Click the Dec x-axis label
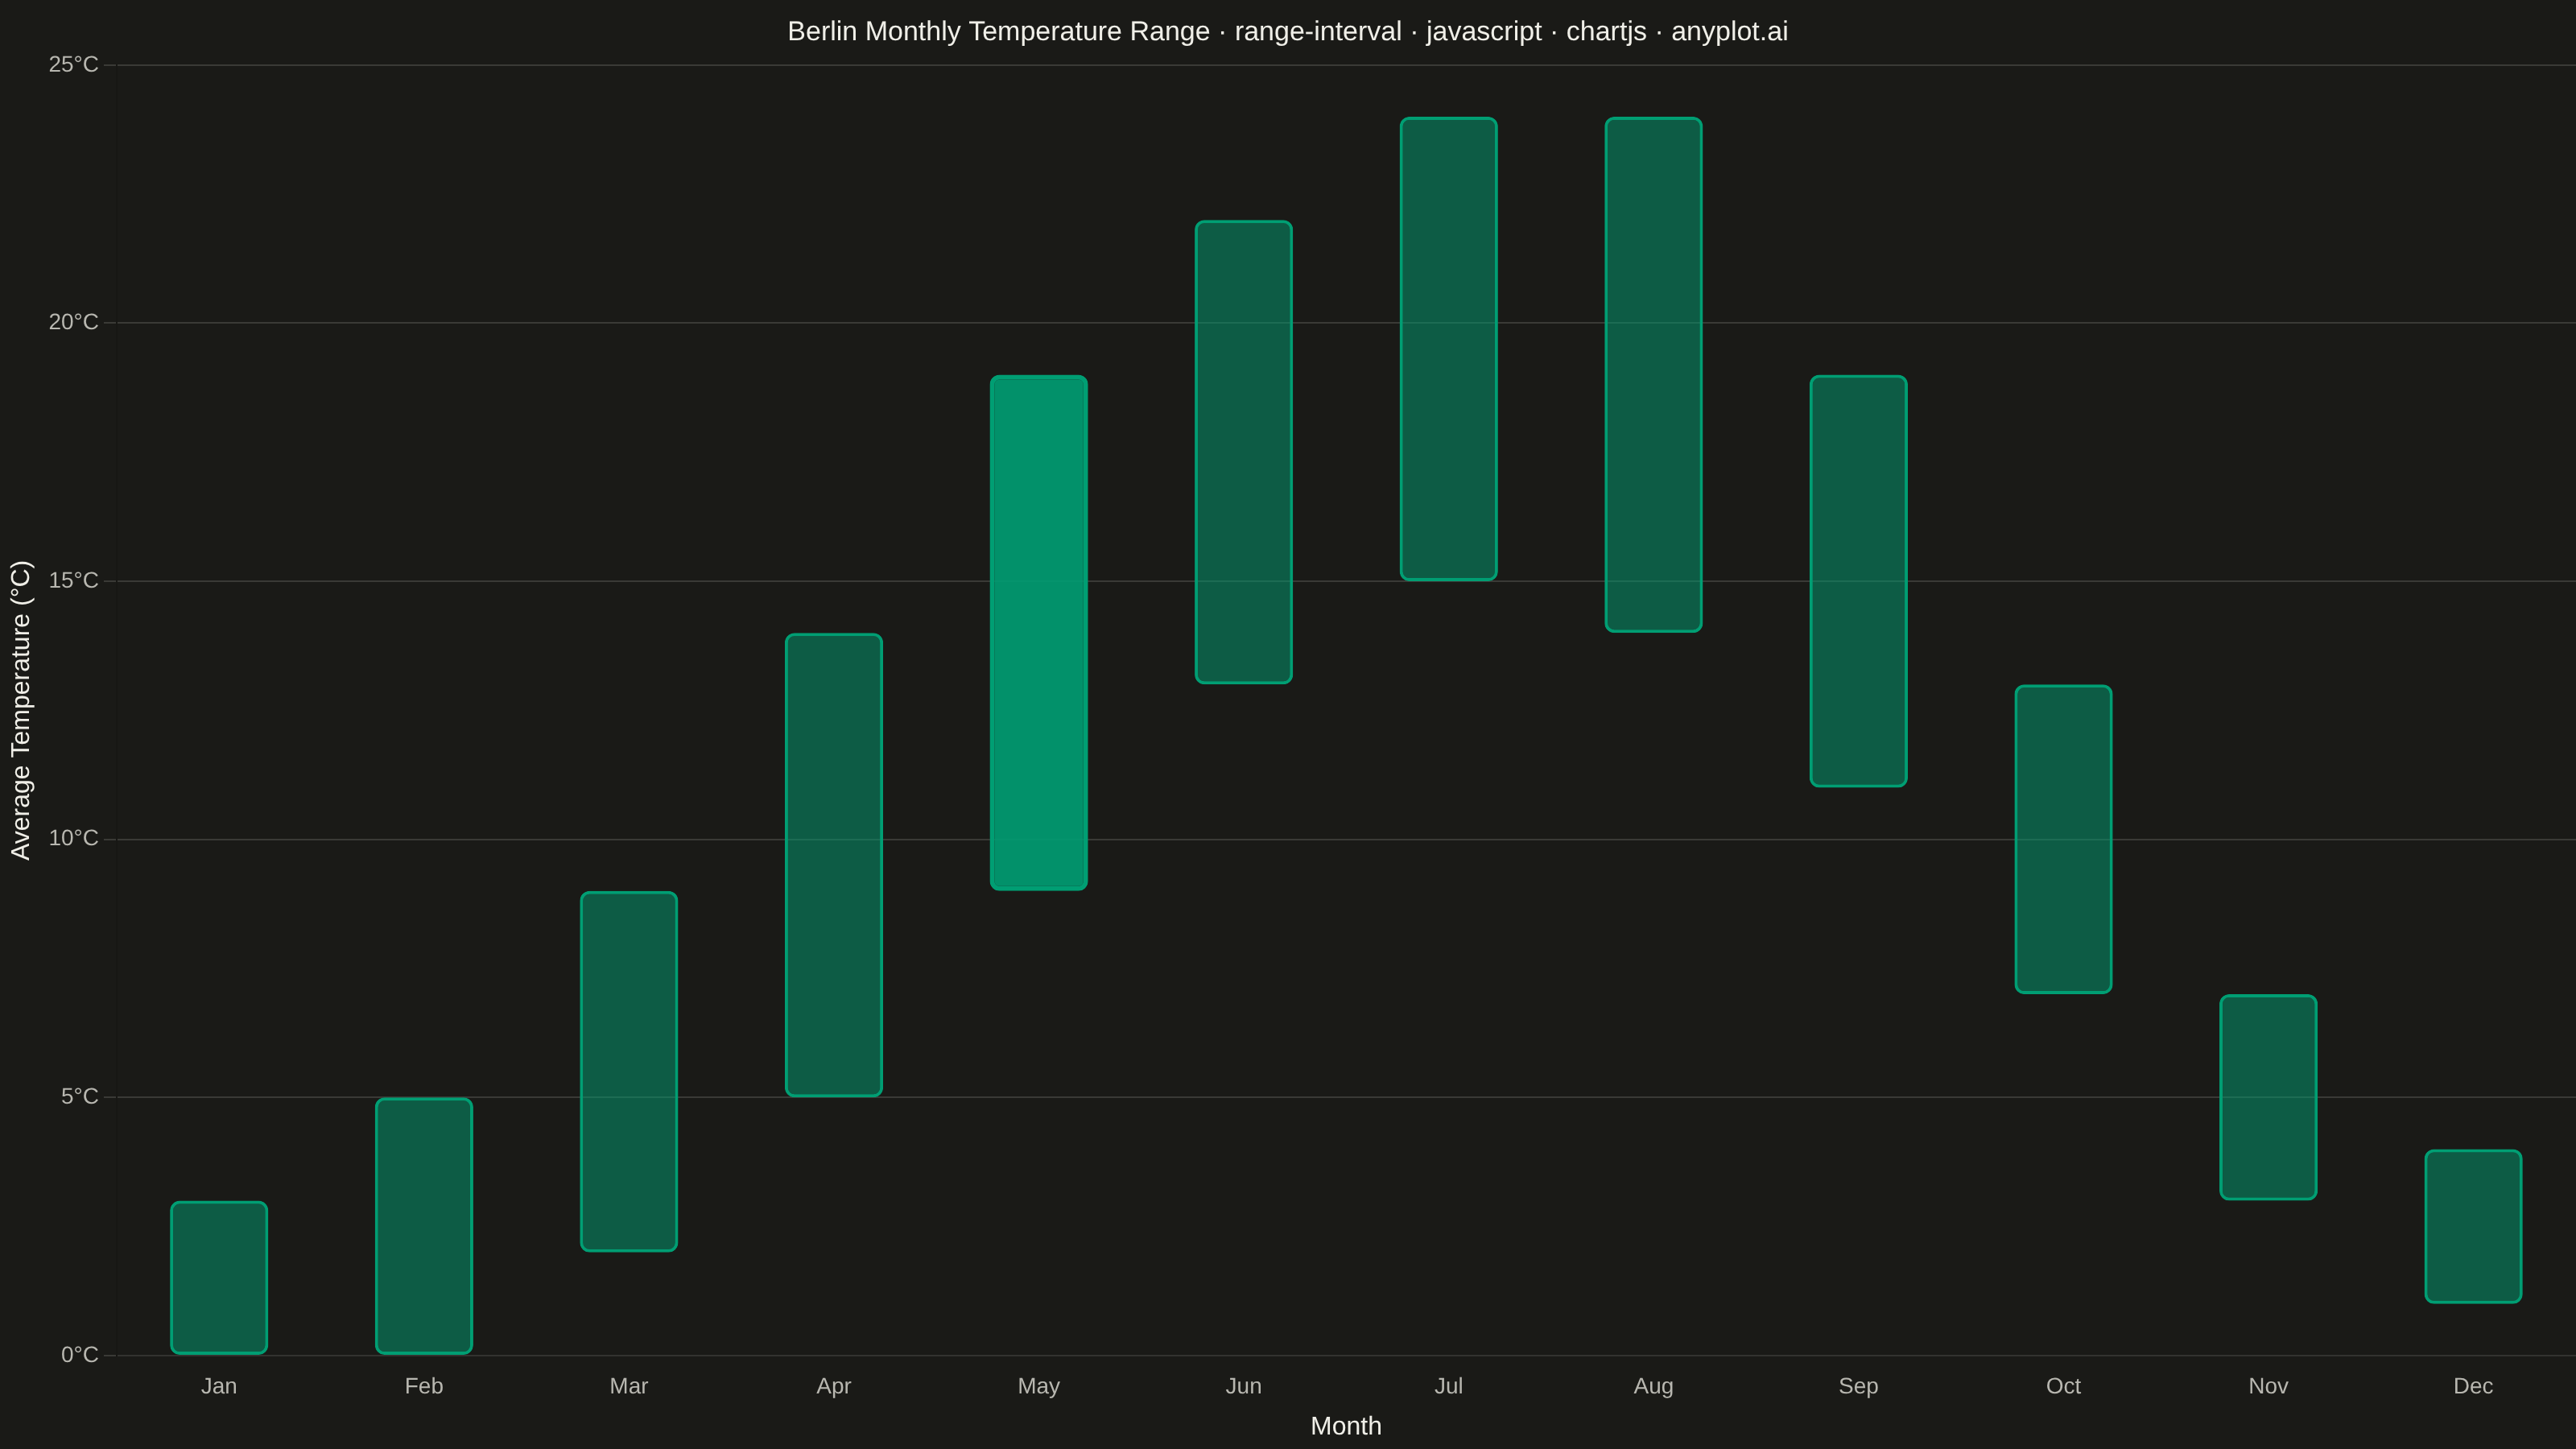Viewport: 2576px width, 1449px height. pos(2474,1386)
